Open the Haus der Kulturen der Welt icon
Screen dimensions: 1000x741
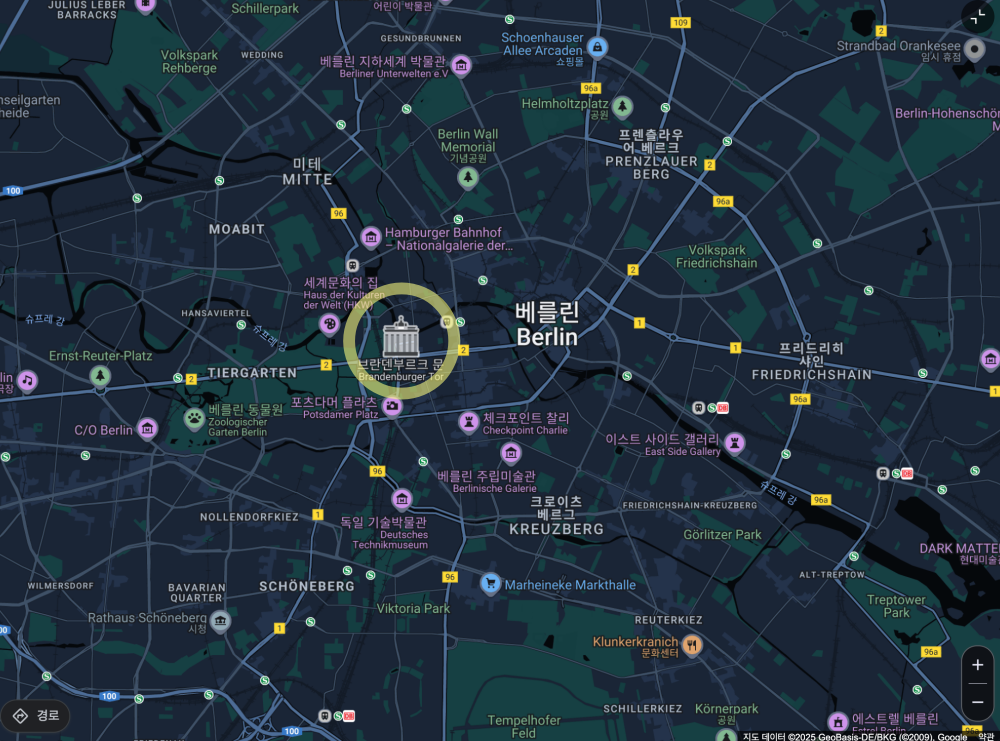[329, 325]
